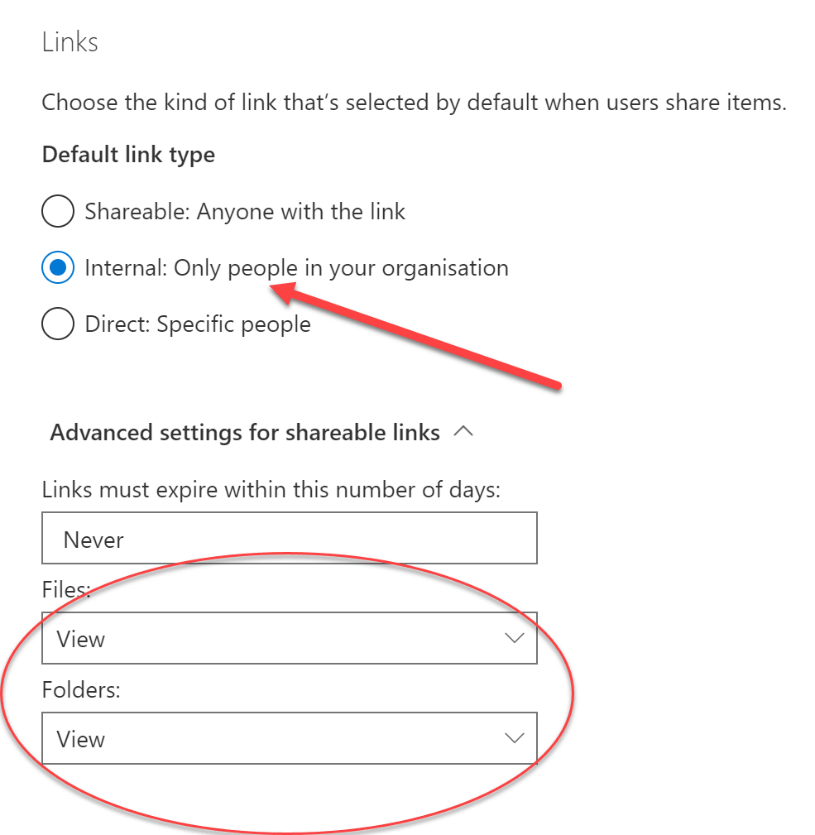Click the 'Choose the kind of link' description
Screen dimensions: 815x835
tap(414, 102)
